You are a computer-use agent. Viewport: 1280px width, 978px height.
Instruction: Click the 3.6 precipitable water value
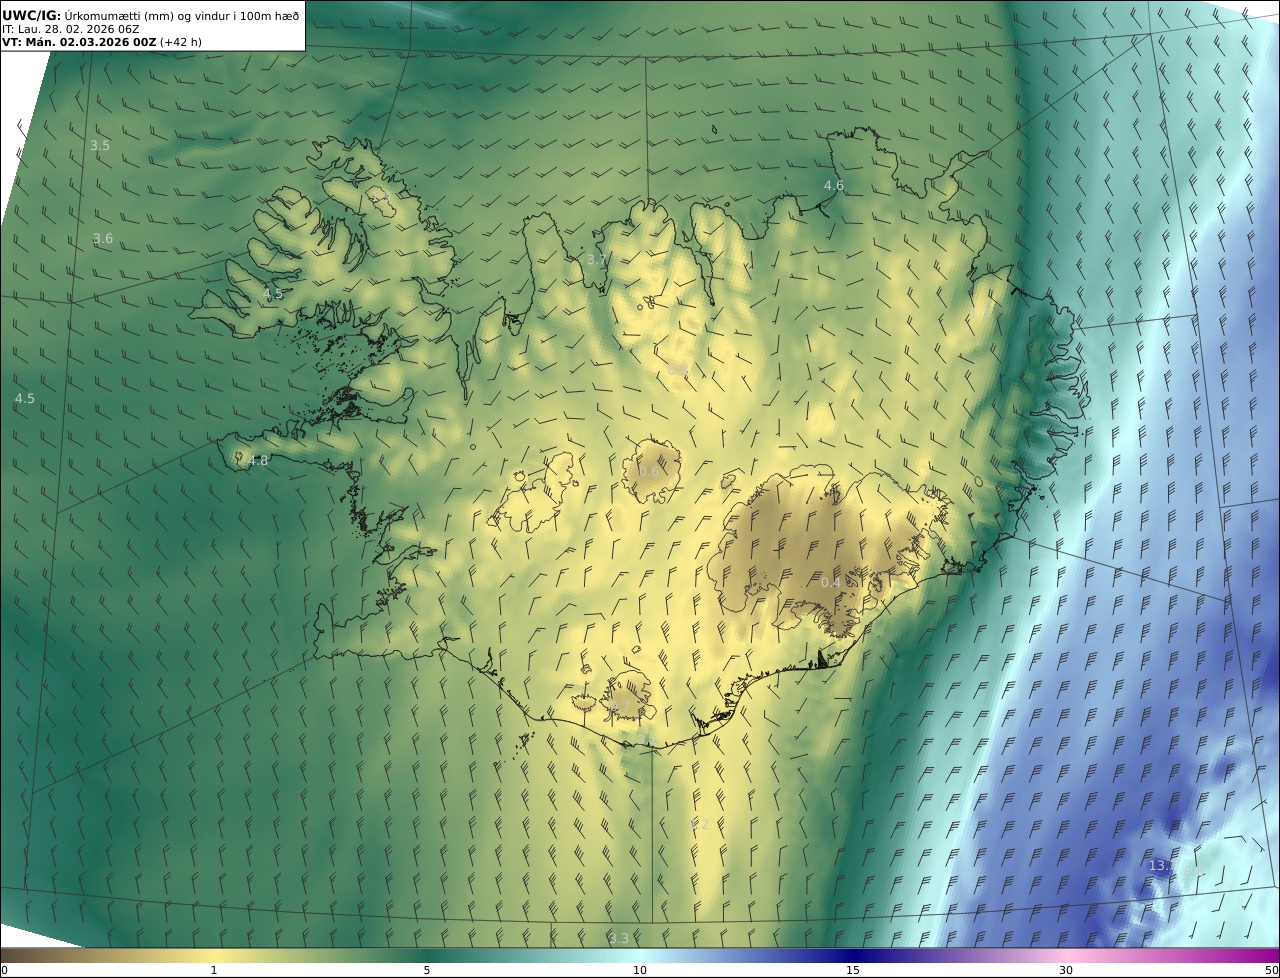tap(103, 239)
